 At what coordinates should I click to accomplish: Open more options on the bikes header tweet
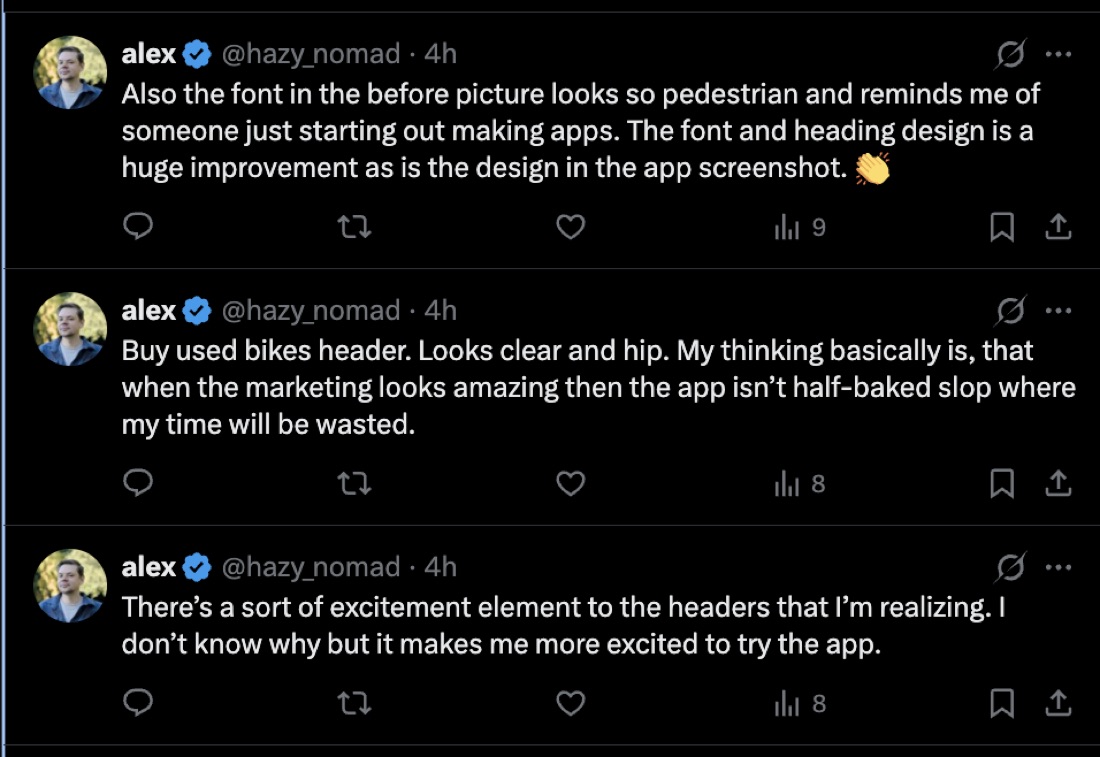tap(1058, 310)
